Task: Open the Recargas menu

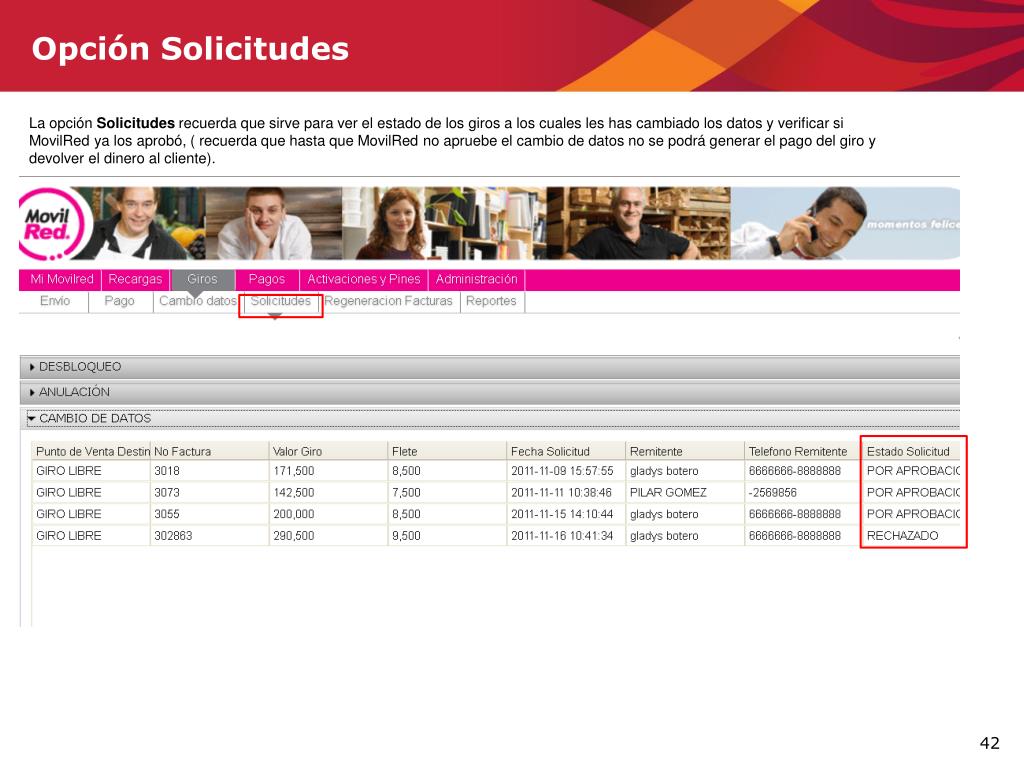Action: click(135, 280)
